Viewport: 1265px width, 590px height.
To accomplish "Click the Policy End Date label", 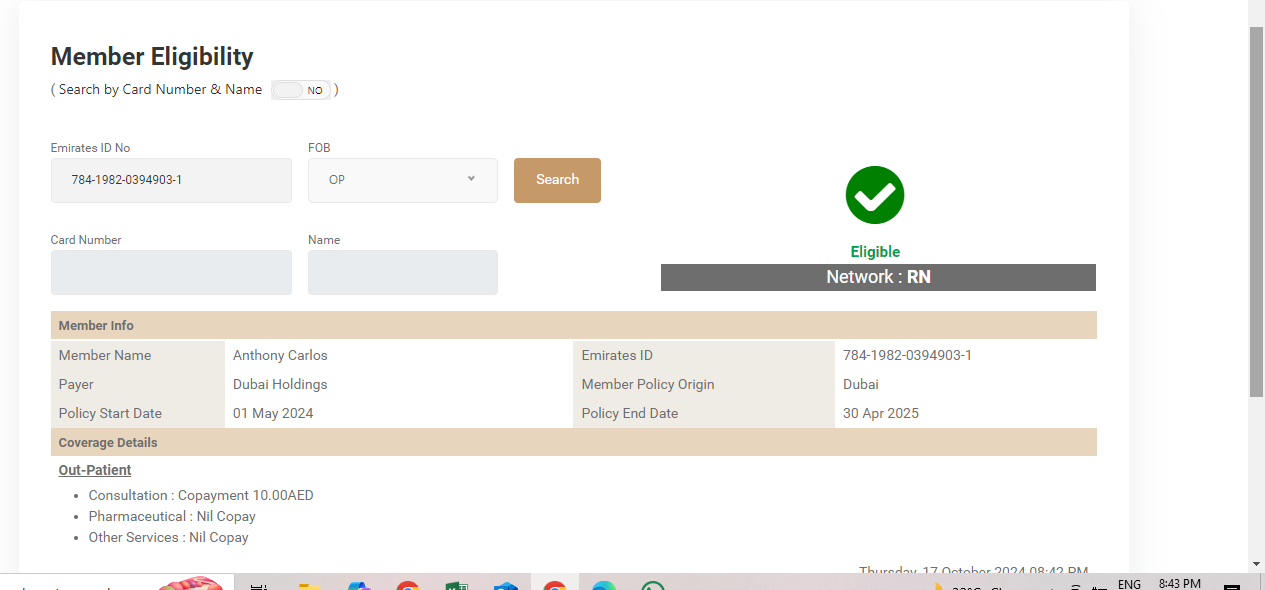I will (630, 413).
